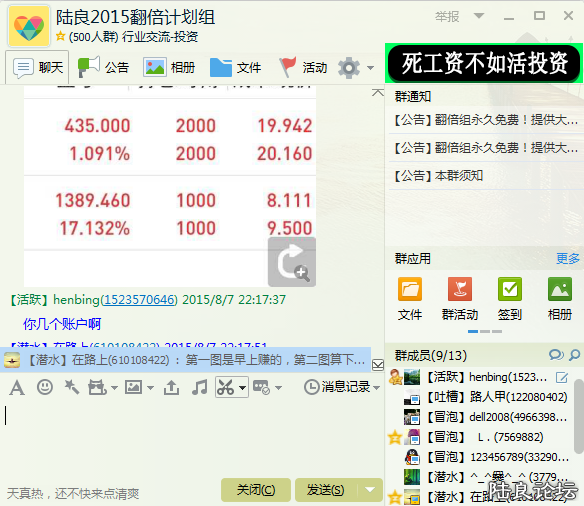
Task: Switch to the 聊天 tab
Action: click(x=37, y=67)
